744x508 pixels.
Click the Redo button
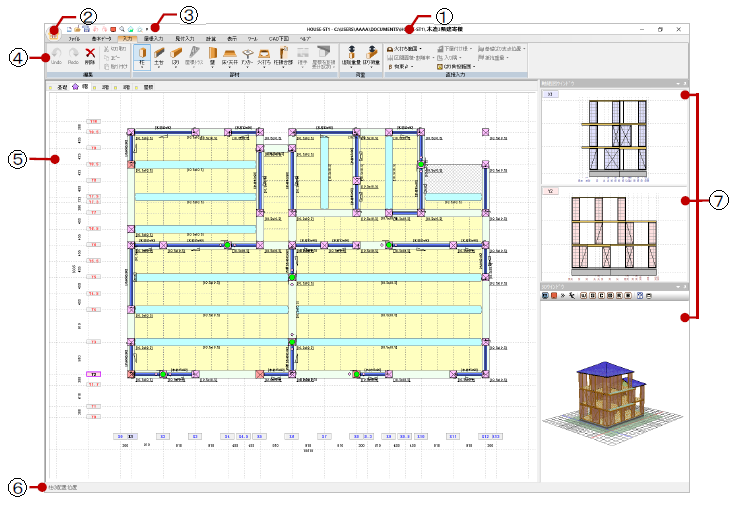click(73, 54)
